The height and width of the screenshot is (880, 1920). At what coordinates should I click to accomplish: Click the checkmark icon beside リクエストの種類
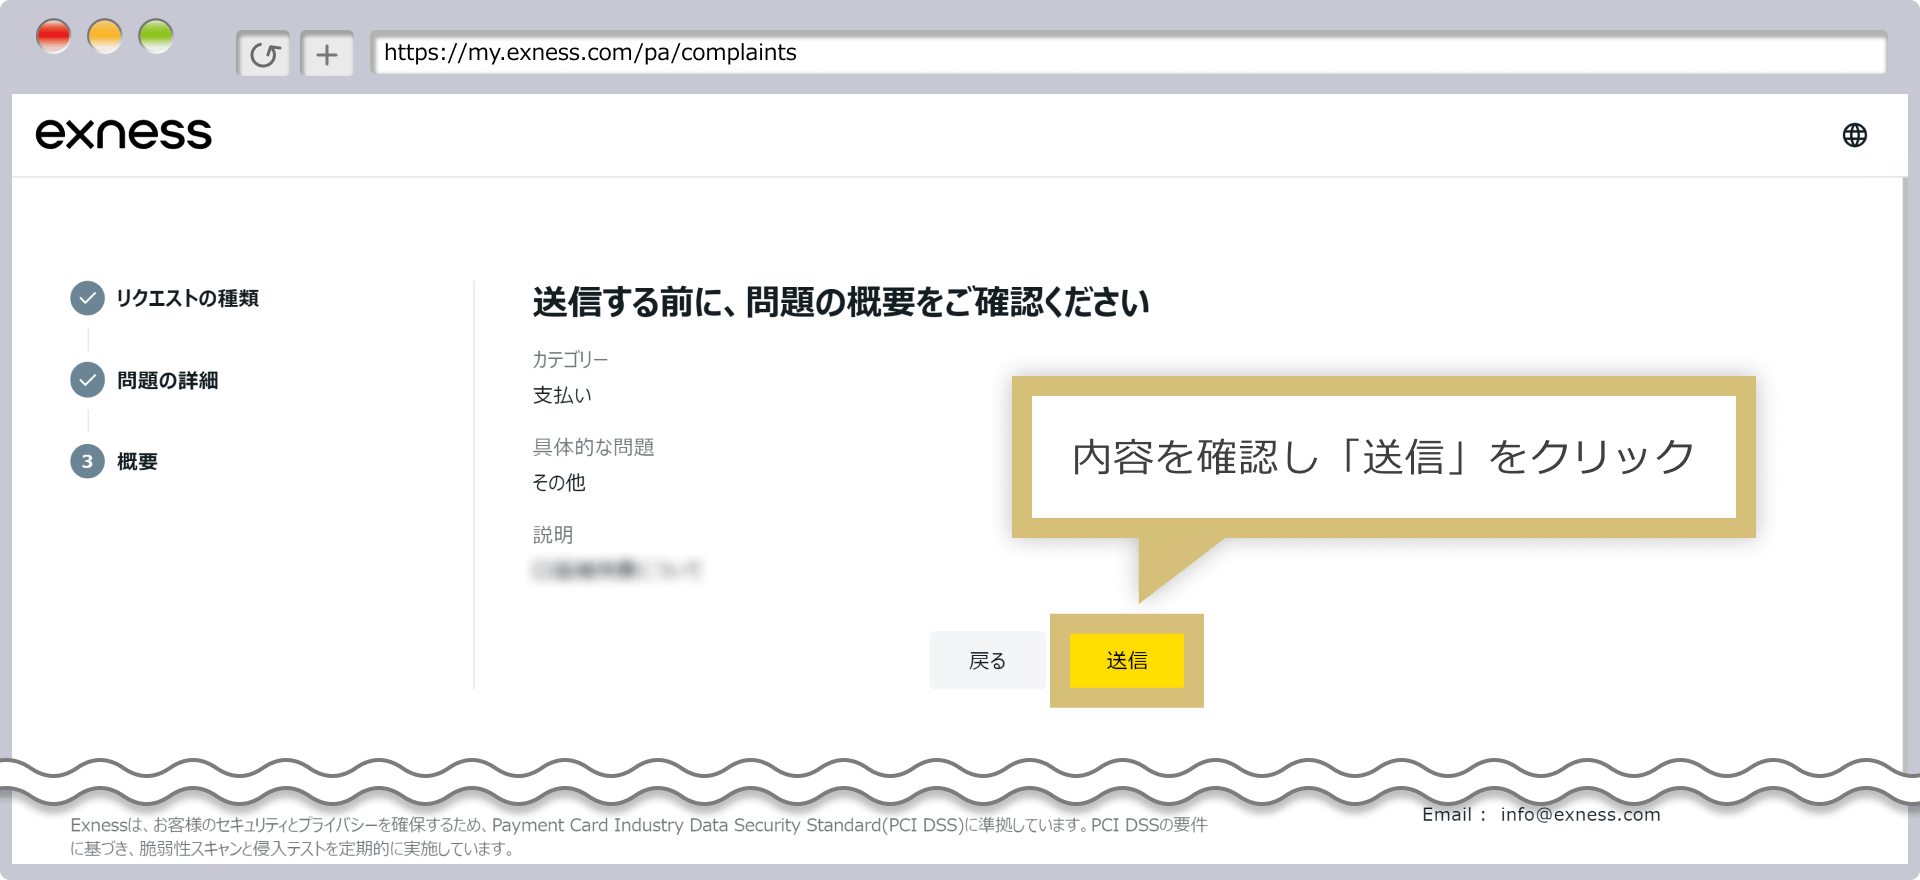[x=88, y=298]
